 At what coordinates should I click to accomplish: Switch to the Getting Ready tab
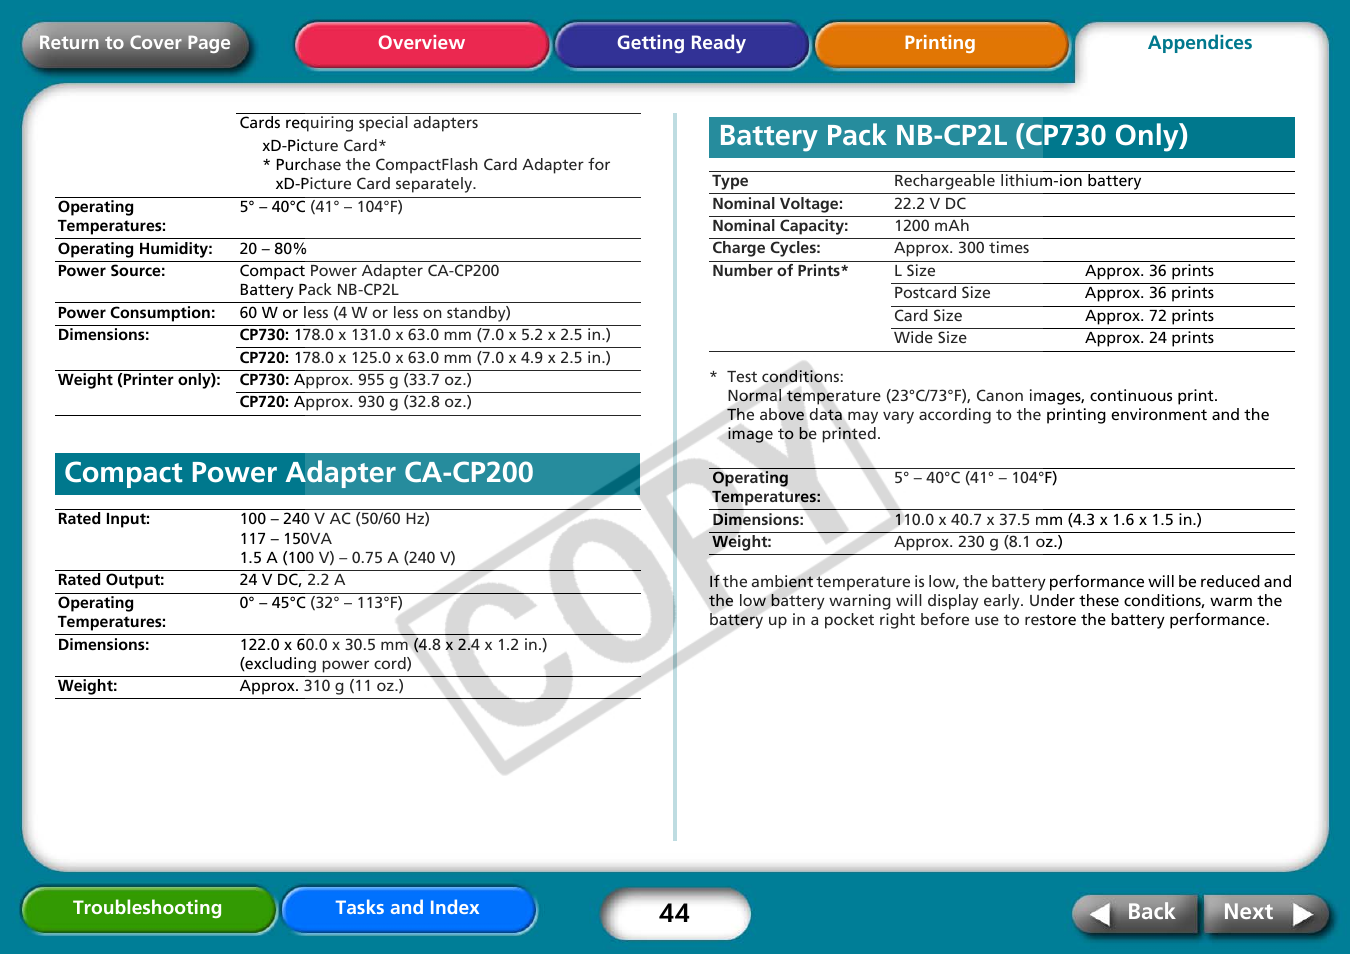tap(681, 44)
